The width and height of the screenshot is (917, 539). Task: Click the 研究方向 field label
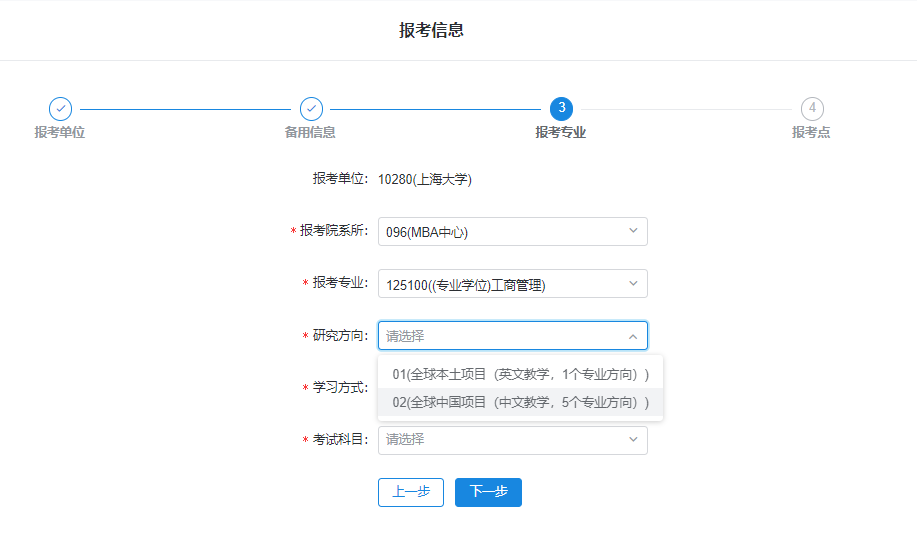(x=340, y=336)
